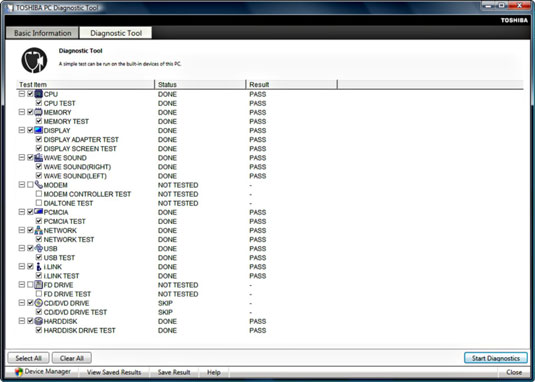Click the Close button at bottom right

coord(514,372)
